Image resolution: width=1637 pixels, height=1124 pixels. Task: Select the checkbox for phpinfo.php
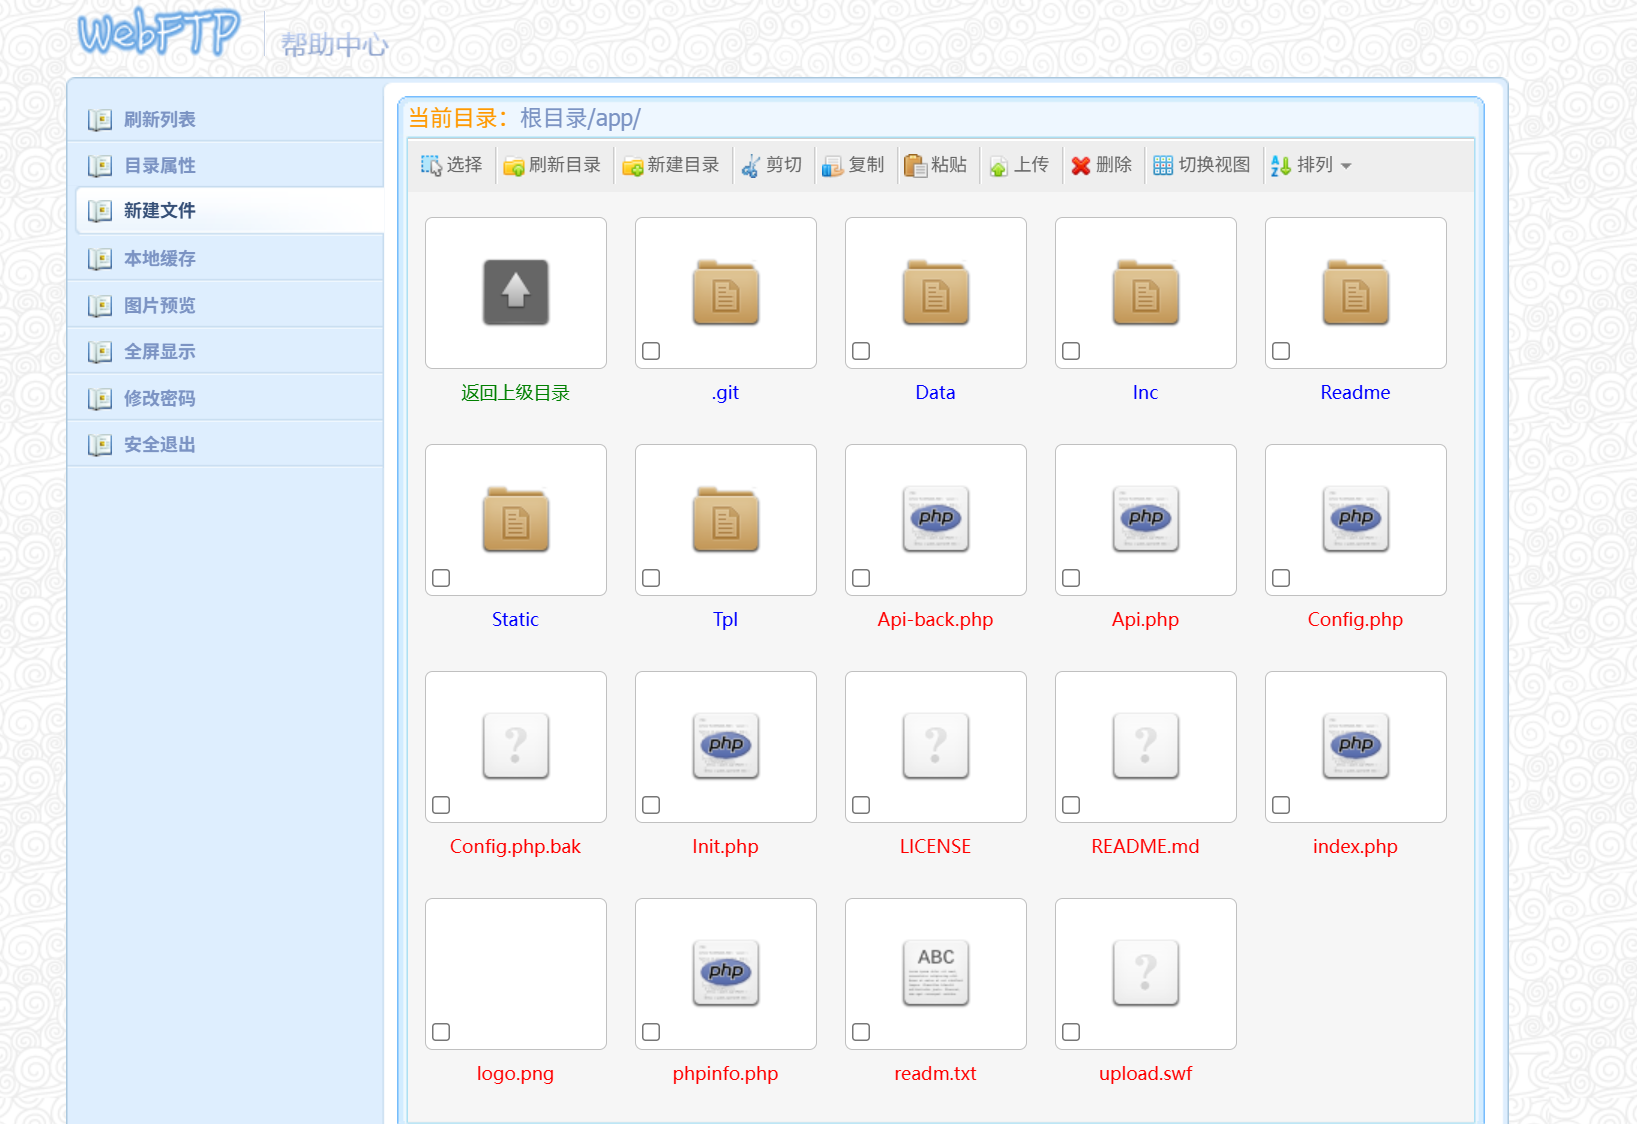(x=651, y=1032)
